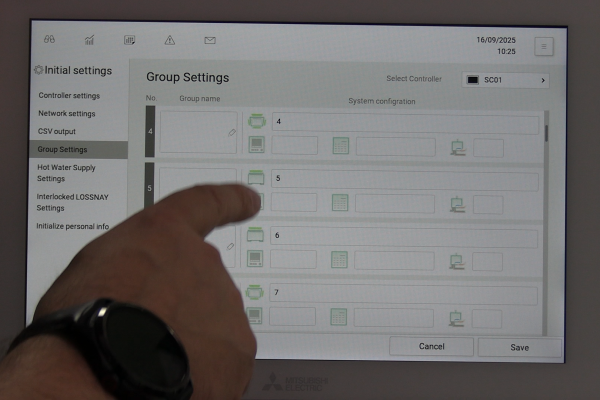600x400 pixels.
Task: Open the energy chart icon
Action: [90, 39]
